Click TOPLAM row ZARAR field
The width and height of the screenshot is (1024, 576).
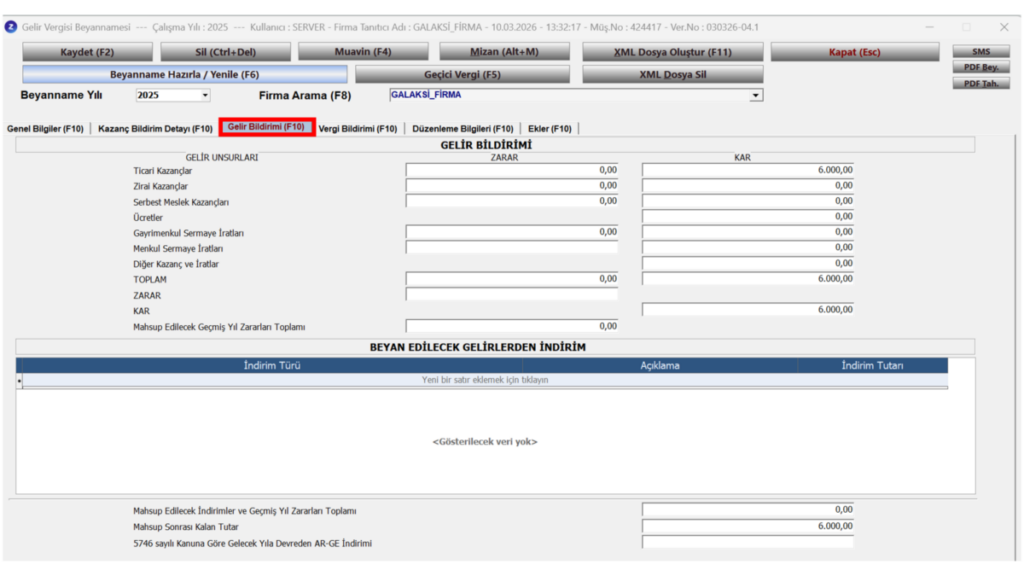click(511, 279)
